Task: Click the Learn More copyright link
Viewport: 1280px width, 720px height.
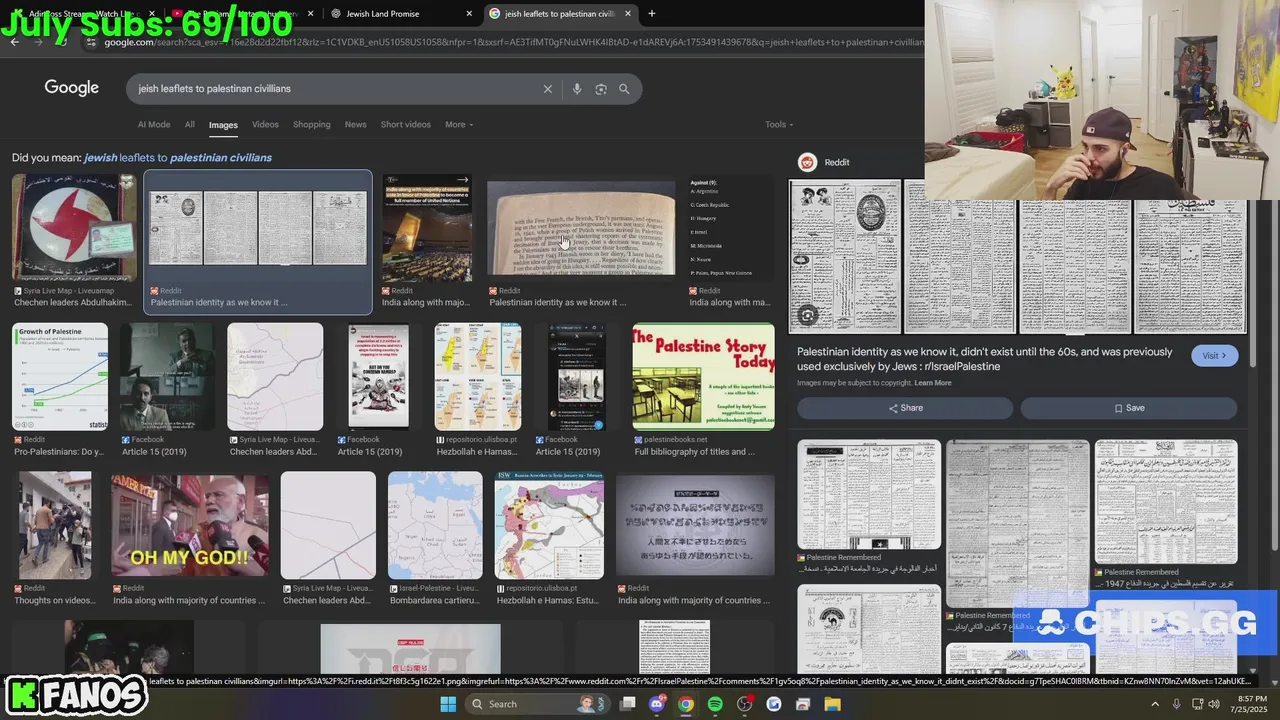Action: click(x=932, y=383)
